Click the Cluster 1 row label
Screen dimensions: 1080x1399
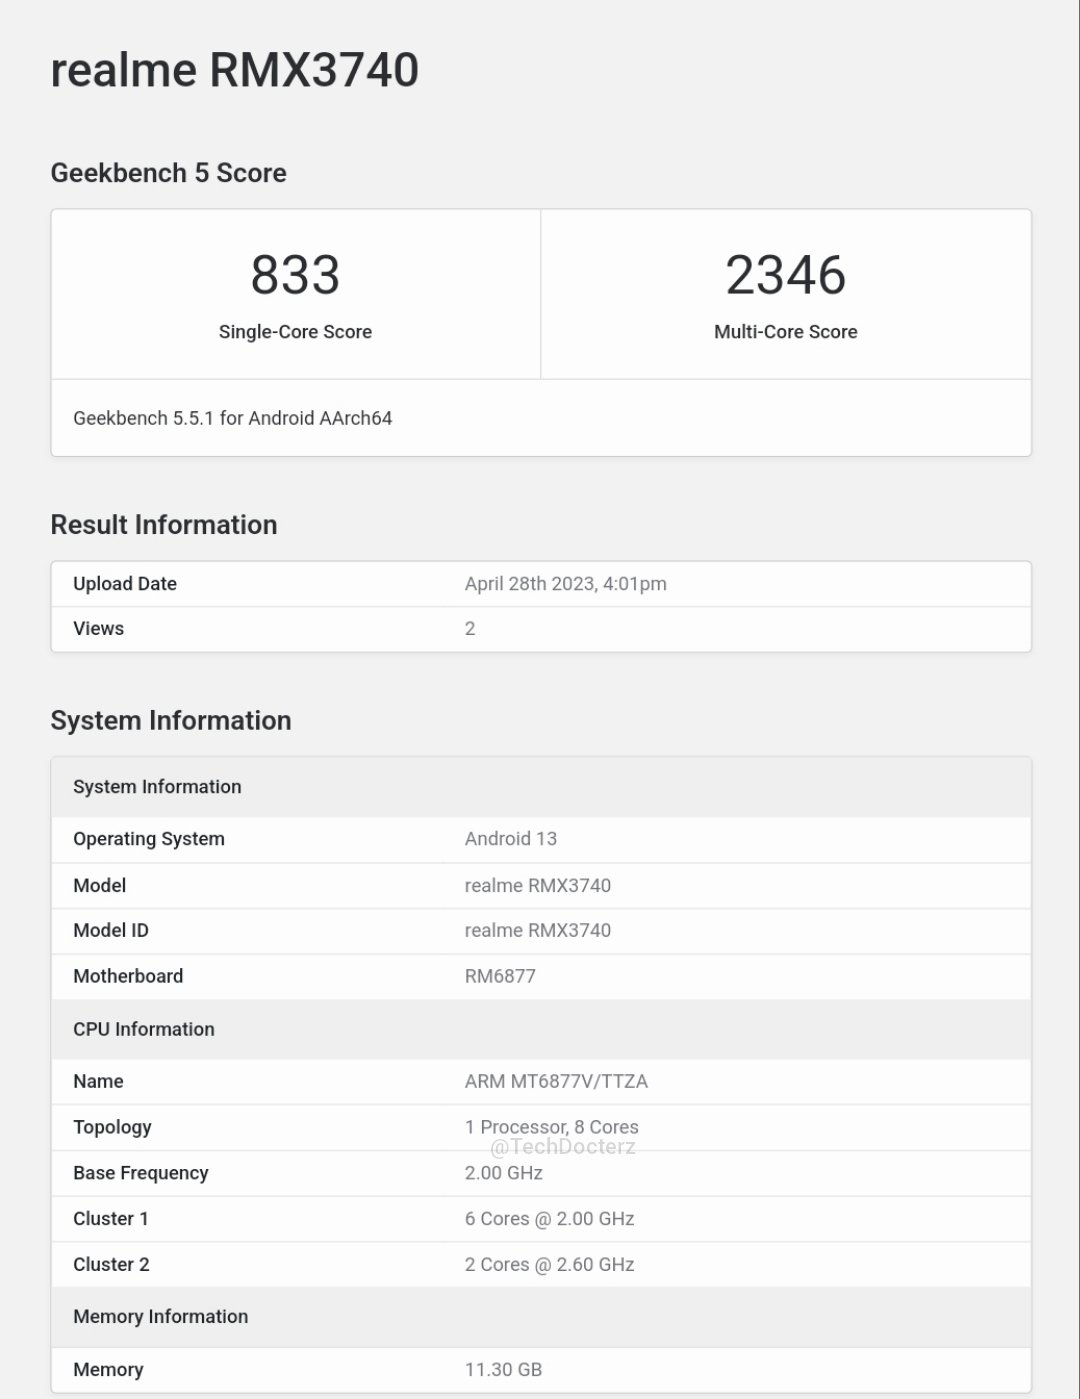click(111, 1219)
